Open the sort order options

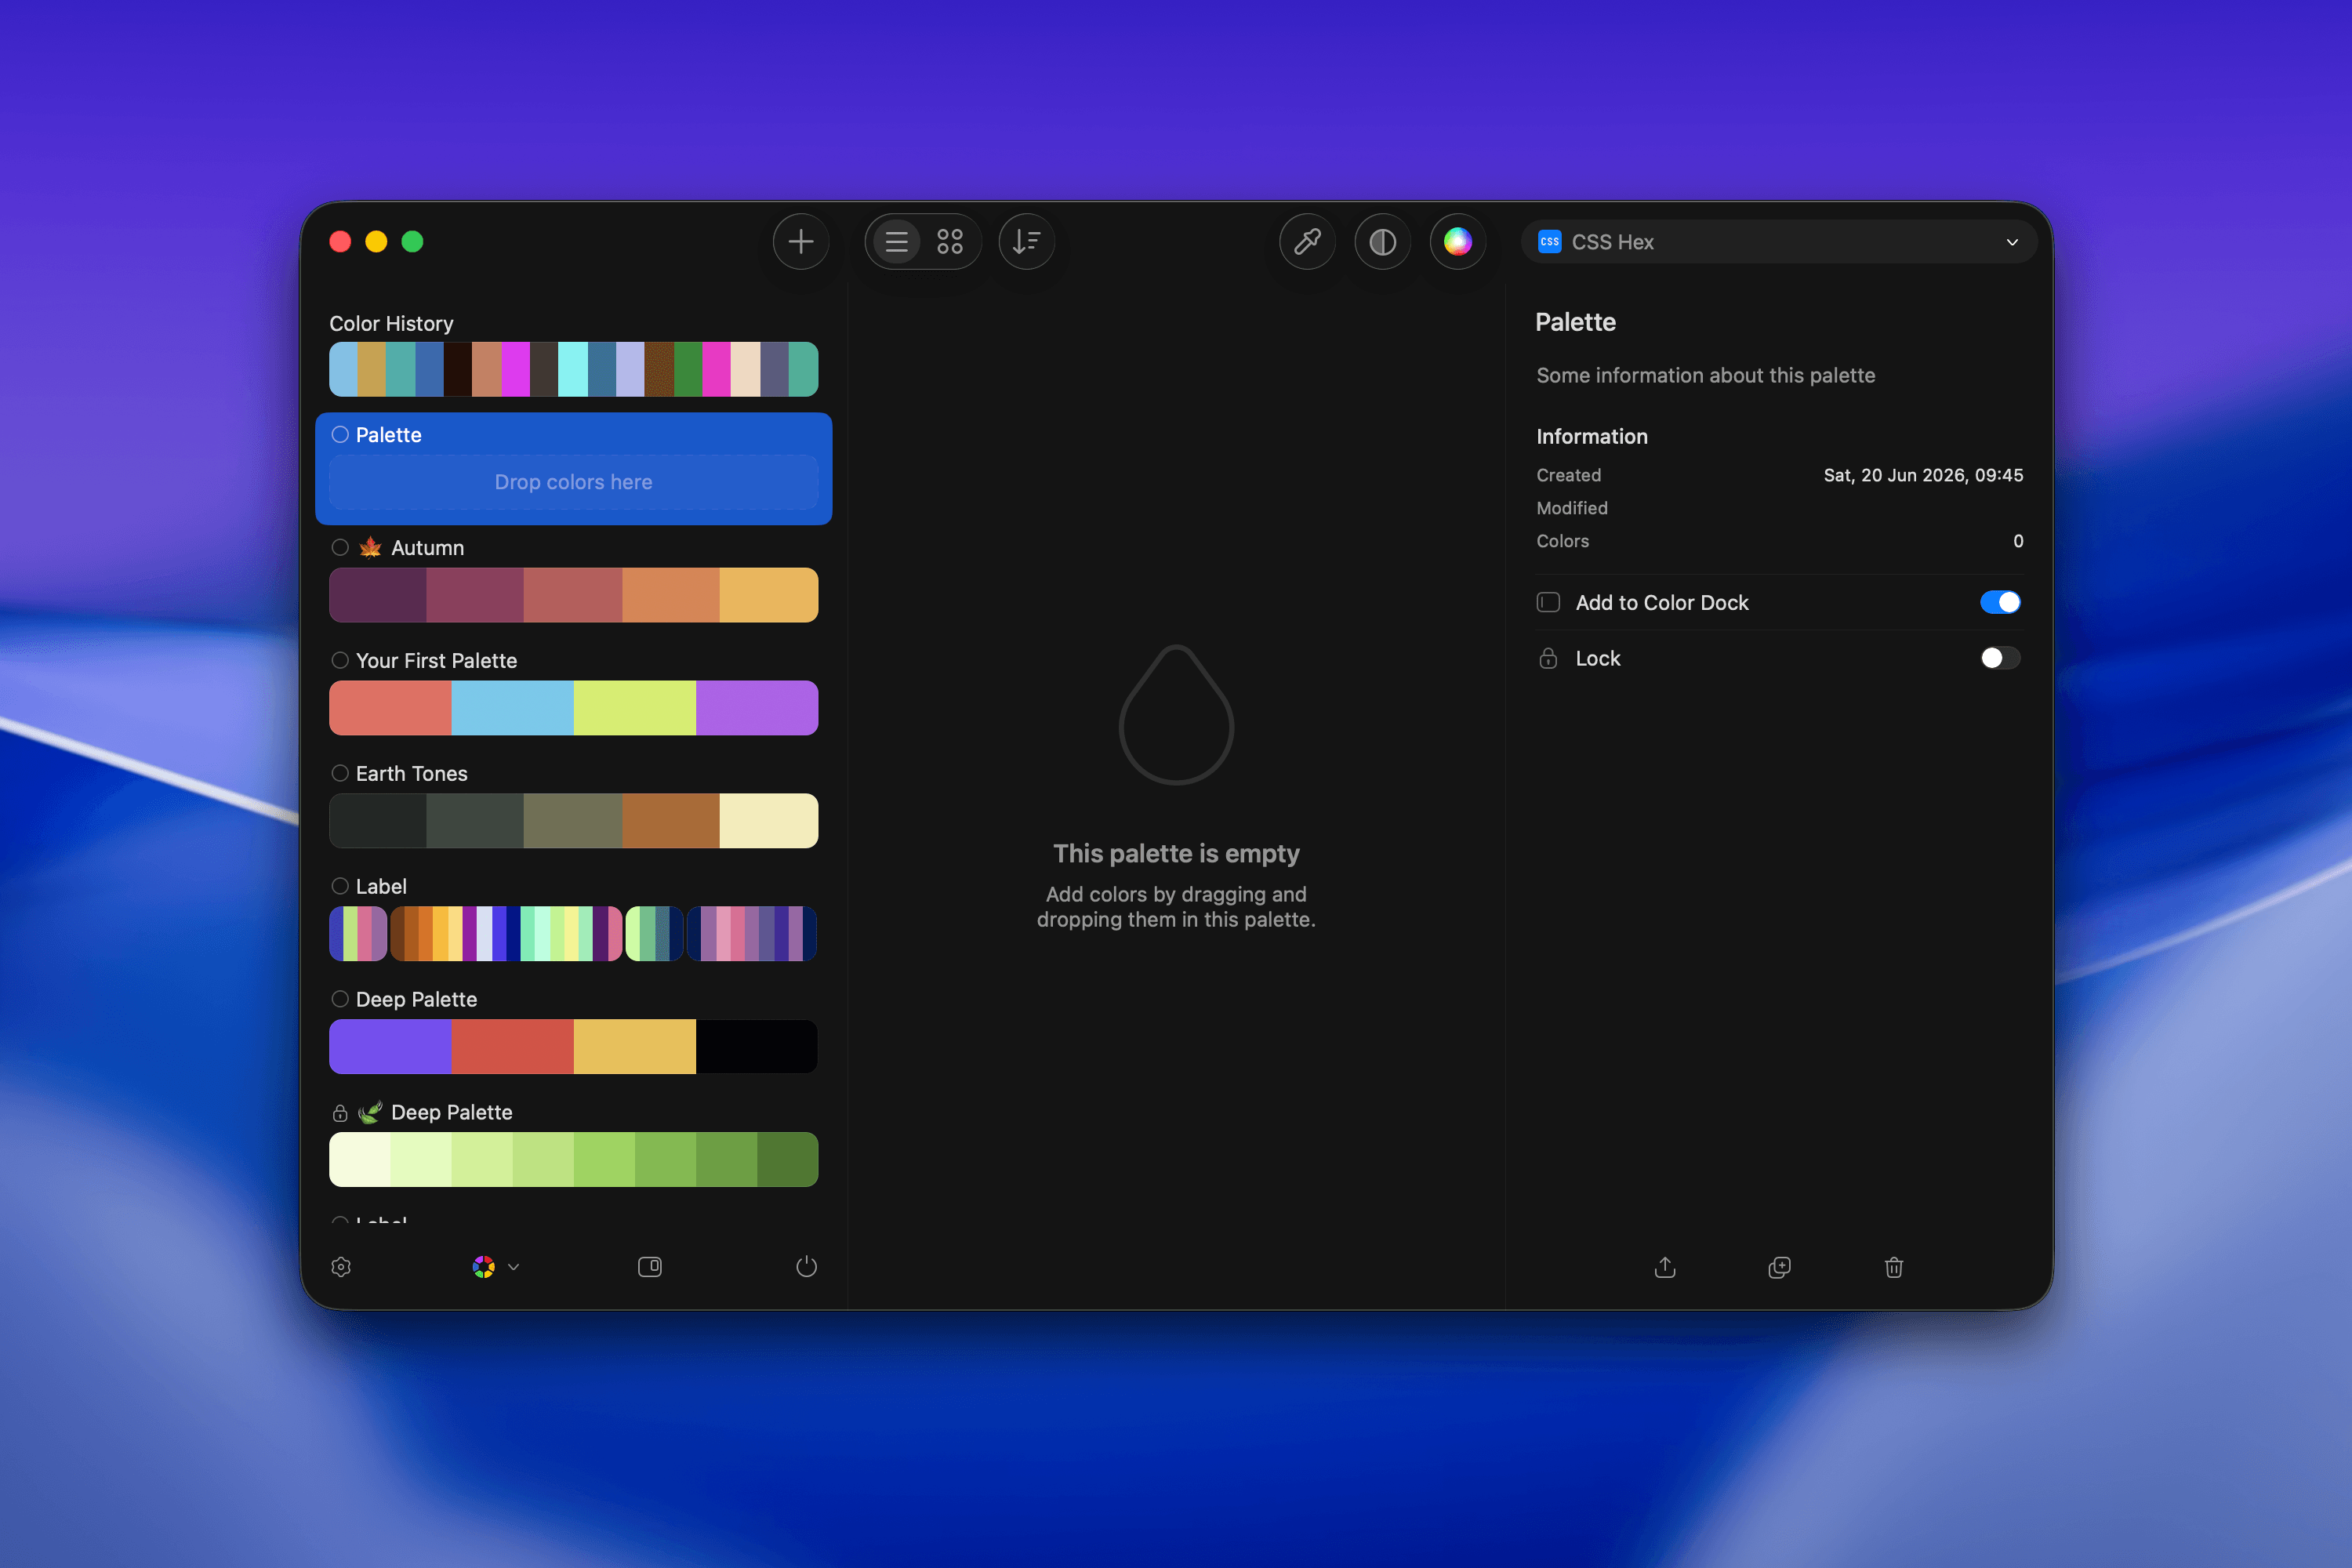(x=1026, y=241)
